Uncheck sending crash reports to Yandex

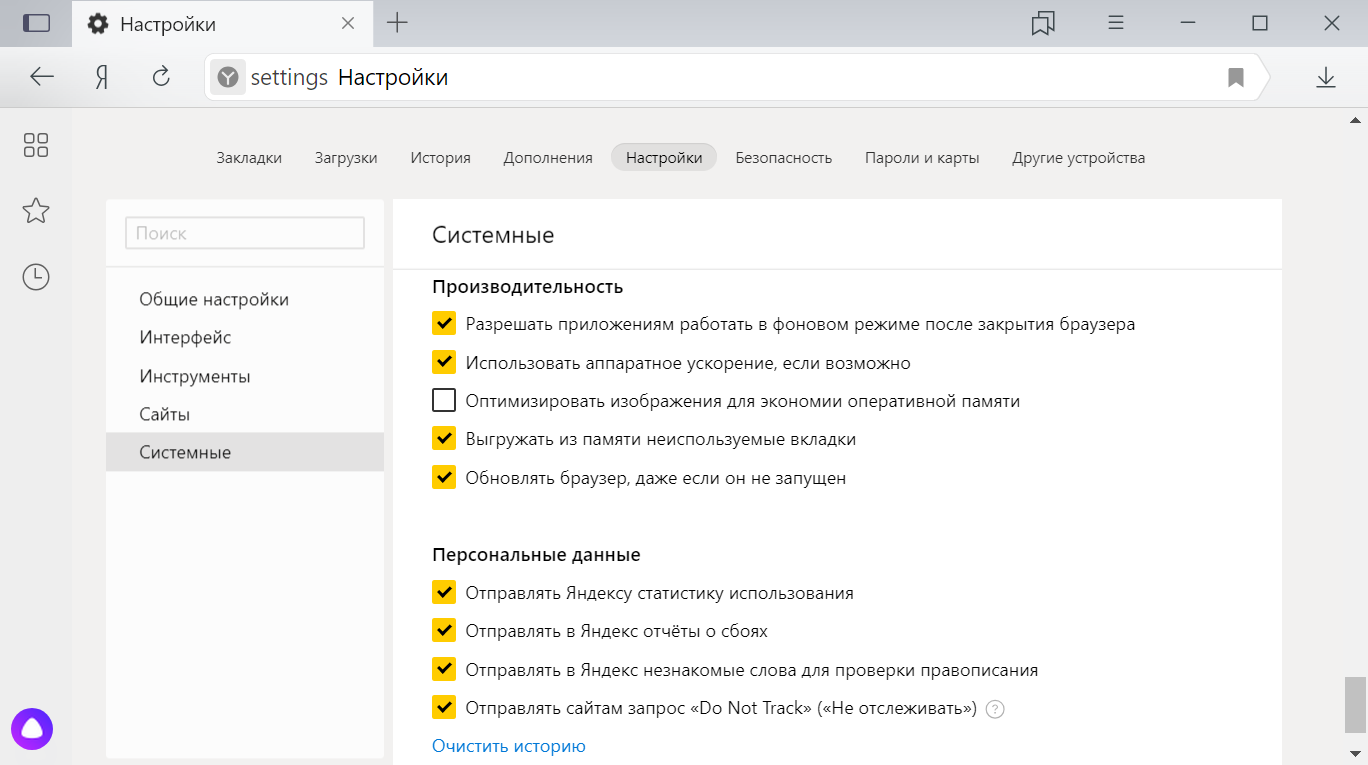coord(444,630)
